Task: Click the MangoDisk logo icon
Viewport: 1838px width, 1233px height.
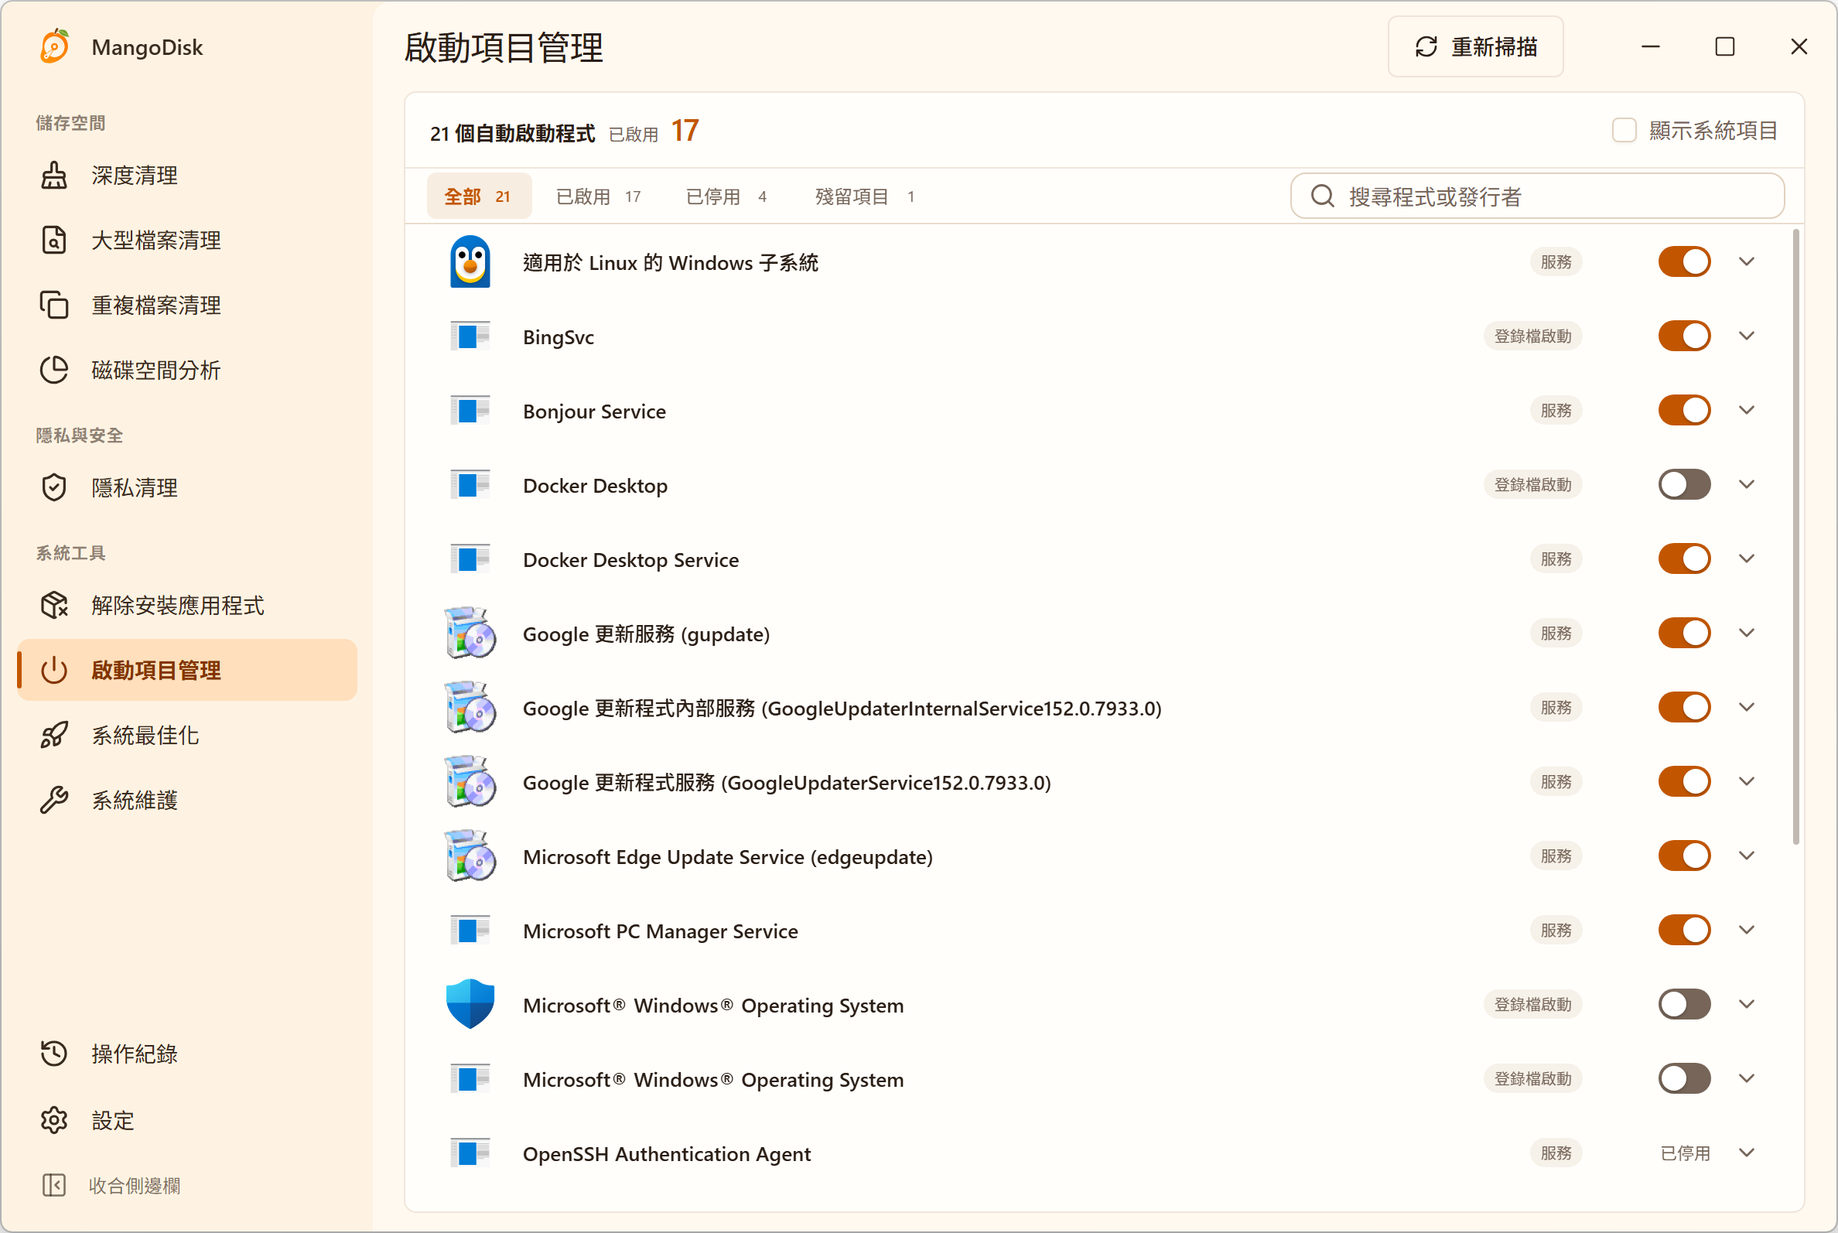Action: pos(54,47)
